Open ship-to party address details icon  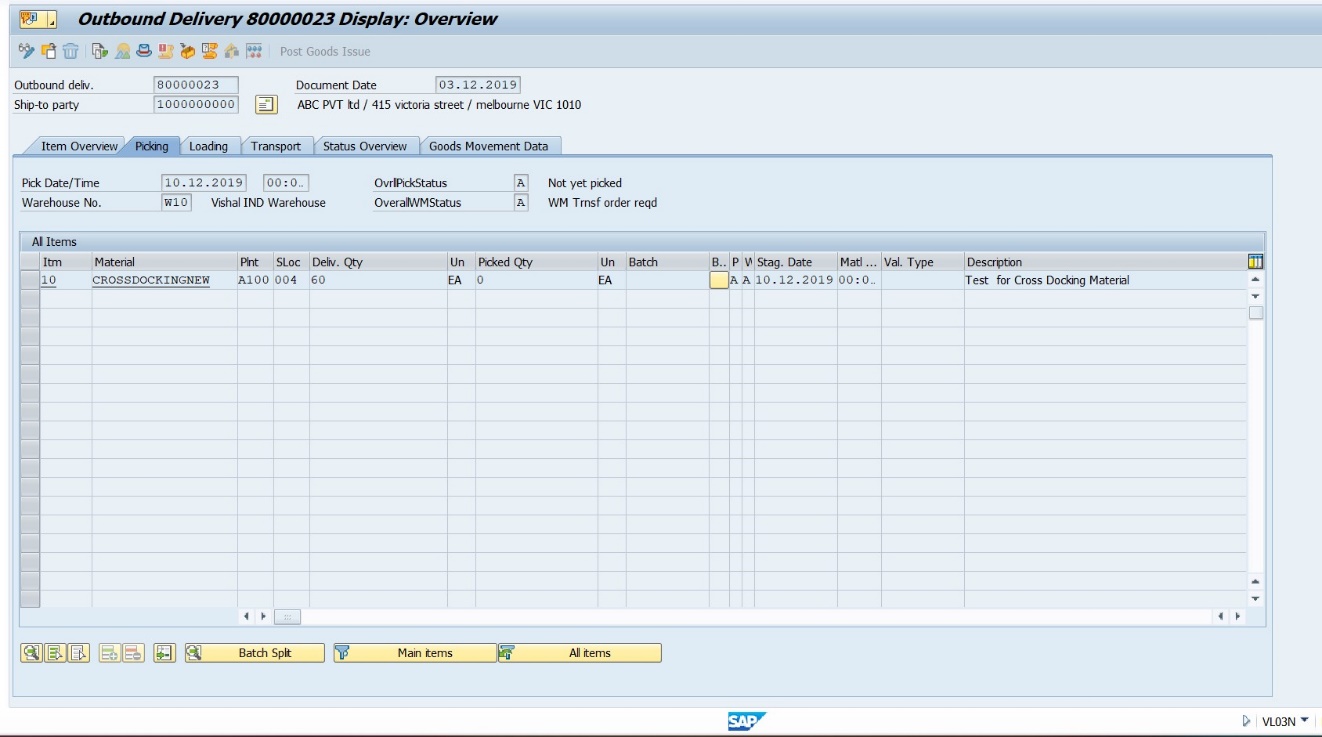pos(266,104)
